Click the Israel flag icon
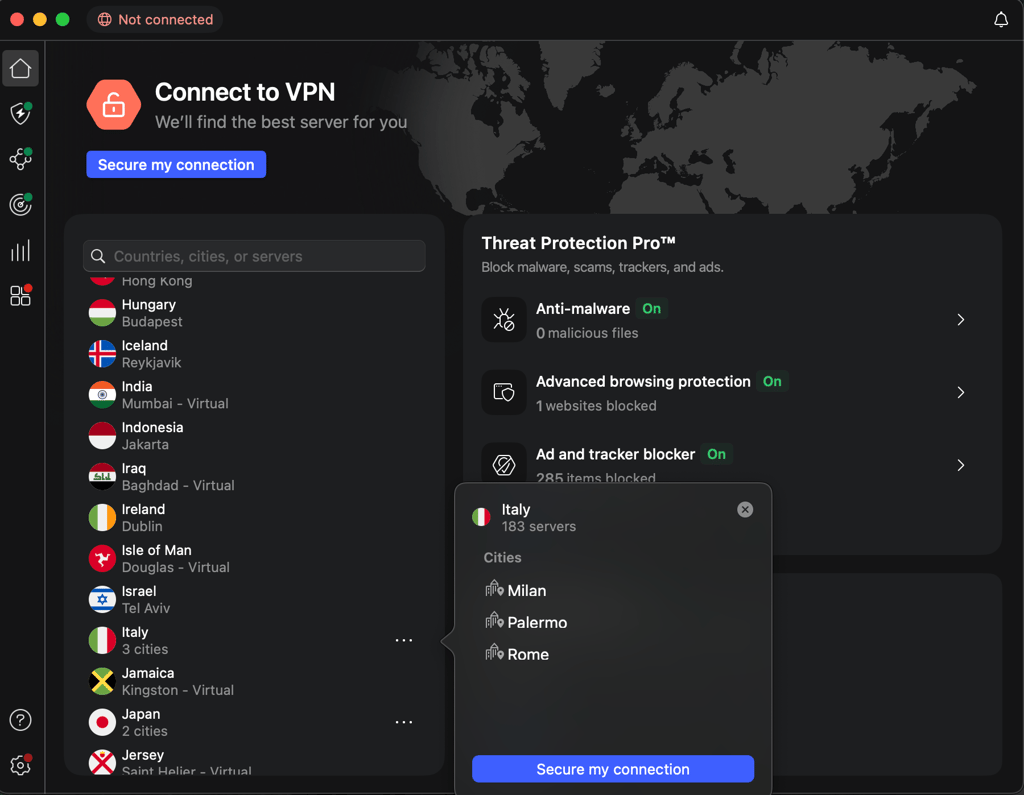 (103, 600)
